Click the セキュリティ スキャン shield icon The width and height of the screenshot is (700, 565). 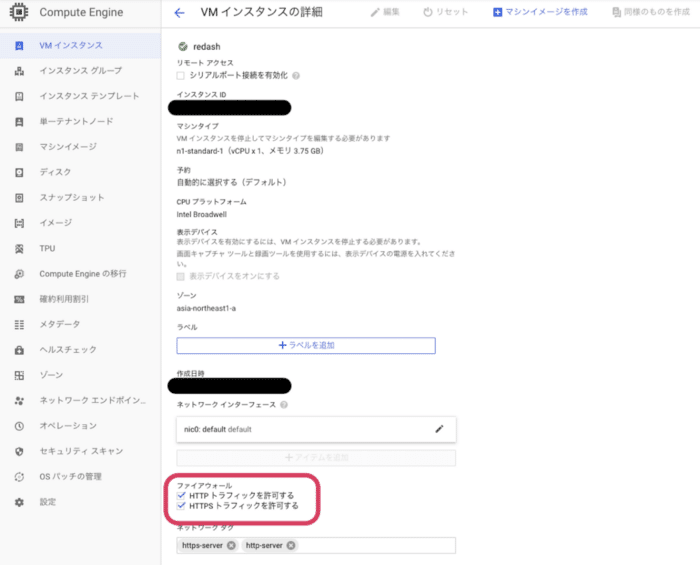click(x=19, y=452)
